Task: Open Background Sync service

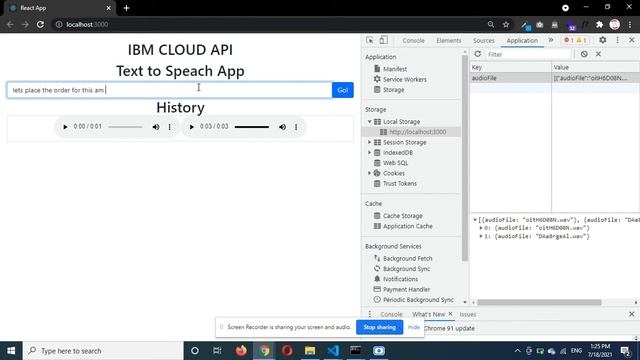Action: pos(406,269)
